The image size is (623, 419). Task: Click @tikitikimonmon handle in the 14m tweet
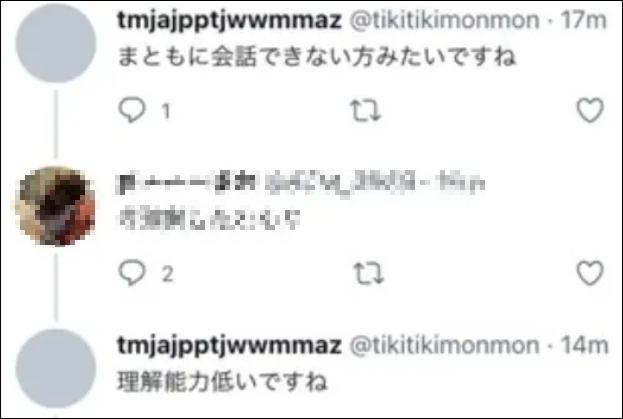pyautogui.click(x=444, y=345)
